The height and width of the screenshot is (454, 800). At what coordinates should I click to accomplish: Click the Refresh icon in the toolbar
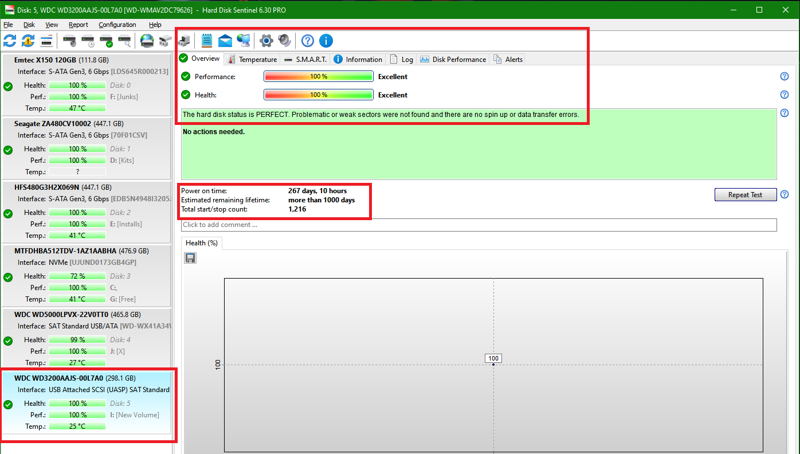[10, 41]
